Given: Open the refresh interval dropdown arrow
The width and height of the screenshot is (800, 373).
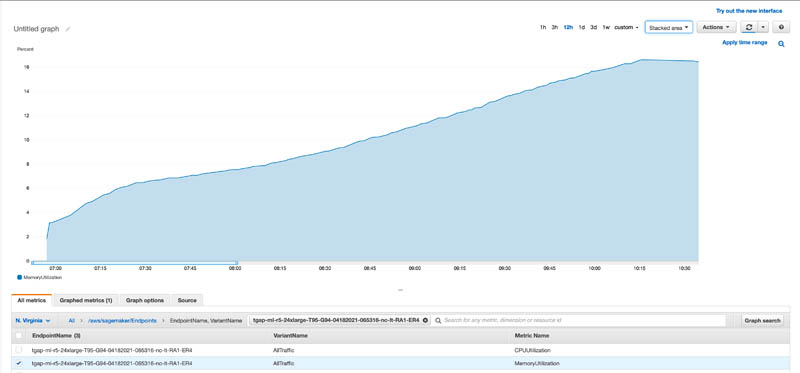Looking at the screenshot, I should pyautogui.click(x=763, y=27).
